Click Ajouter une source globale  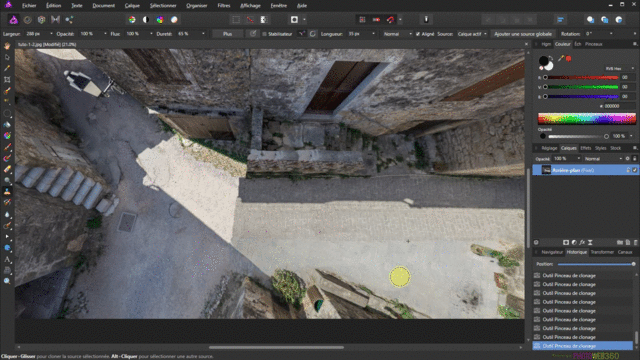pyautogui.click(x=523, y=34)
